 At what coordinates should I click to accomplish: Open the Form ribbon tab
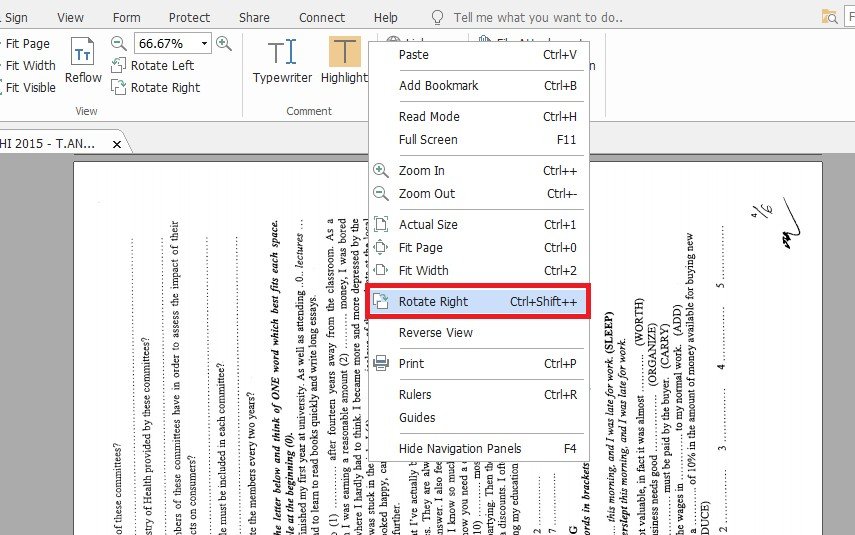(x=127, y=17)
